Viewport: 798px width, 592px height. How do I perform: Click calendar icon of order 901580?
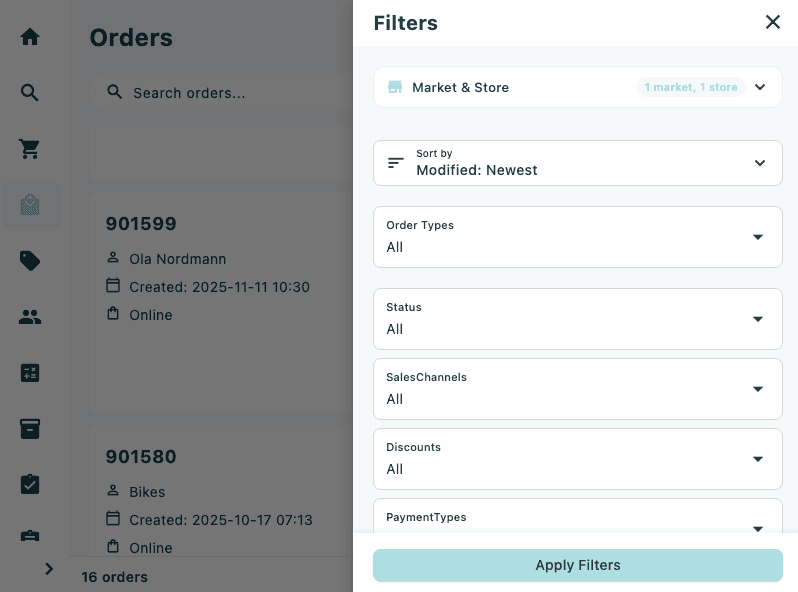pyautogui.click(x=113, y=519)
